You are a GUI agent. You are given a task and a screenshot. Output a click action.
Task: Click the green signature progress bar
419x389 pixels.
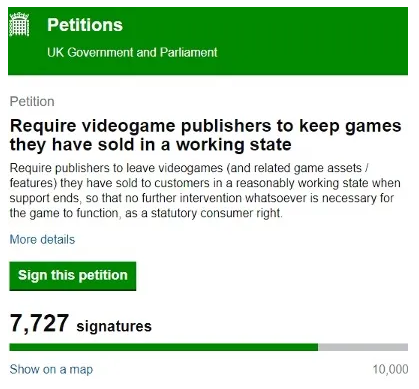[x=164, y=347]
